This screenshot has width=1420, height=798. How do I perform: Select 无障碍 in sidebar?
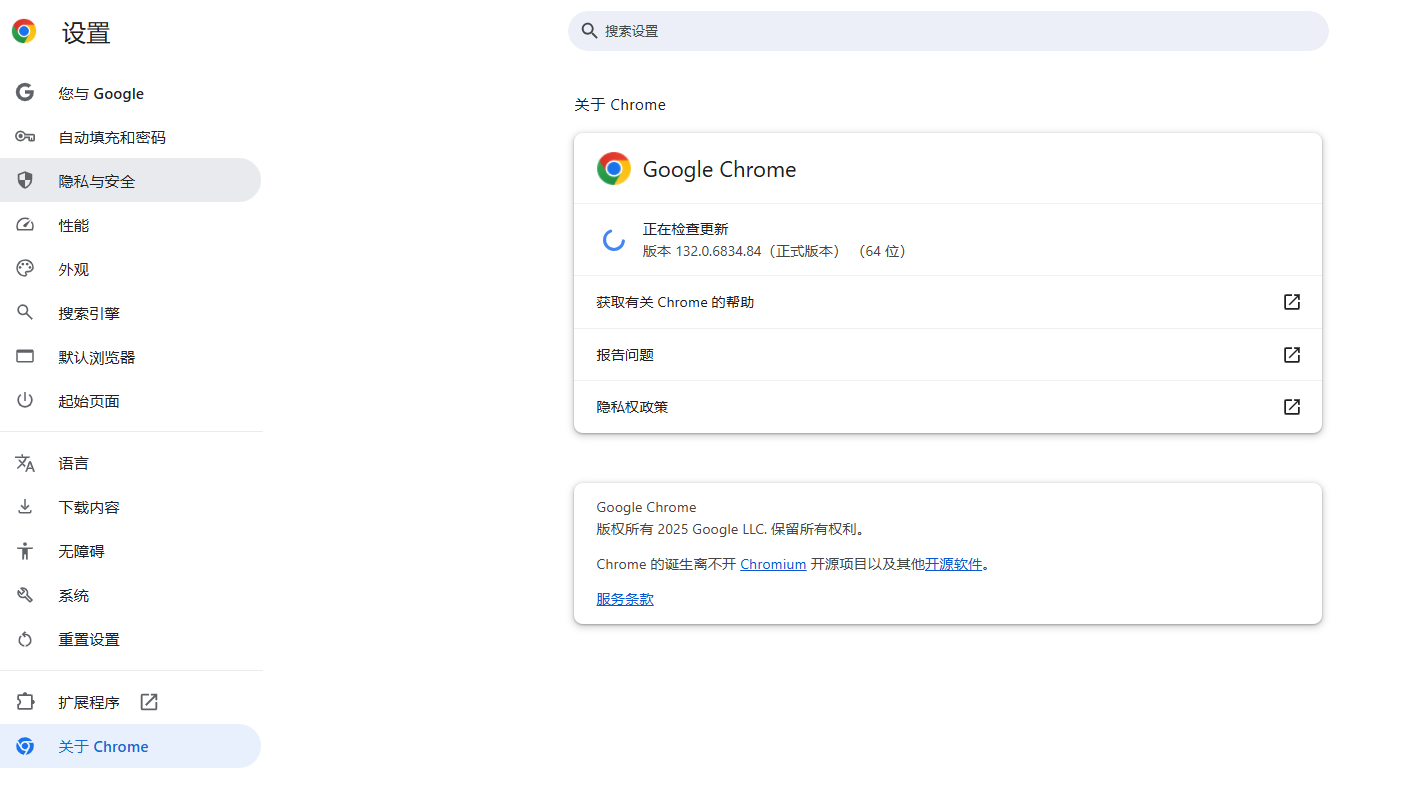[x=130, y=551]
